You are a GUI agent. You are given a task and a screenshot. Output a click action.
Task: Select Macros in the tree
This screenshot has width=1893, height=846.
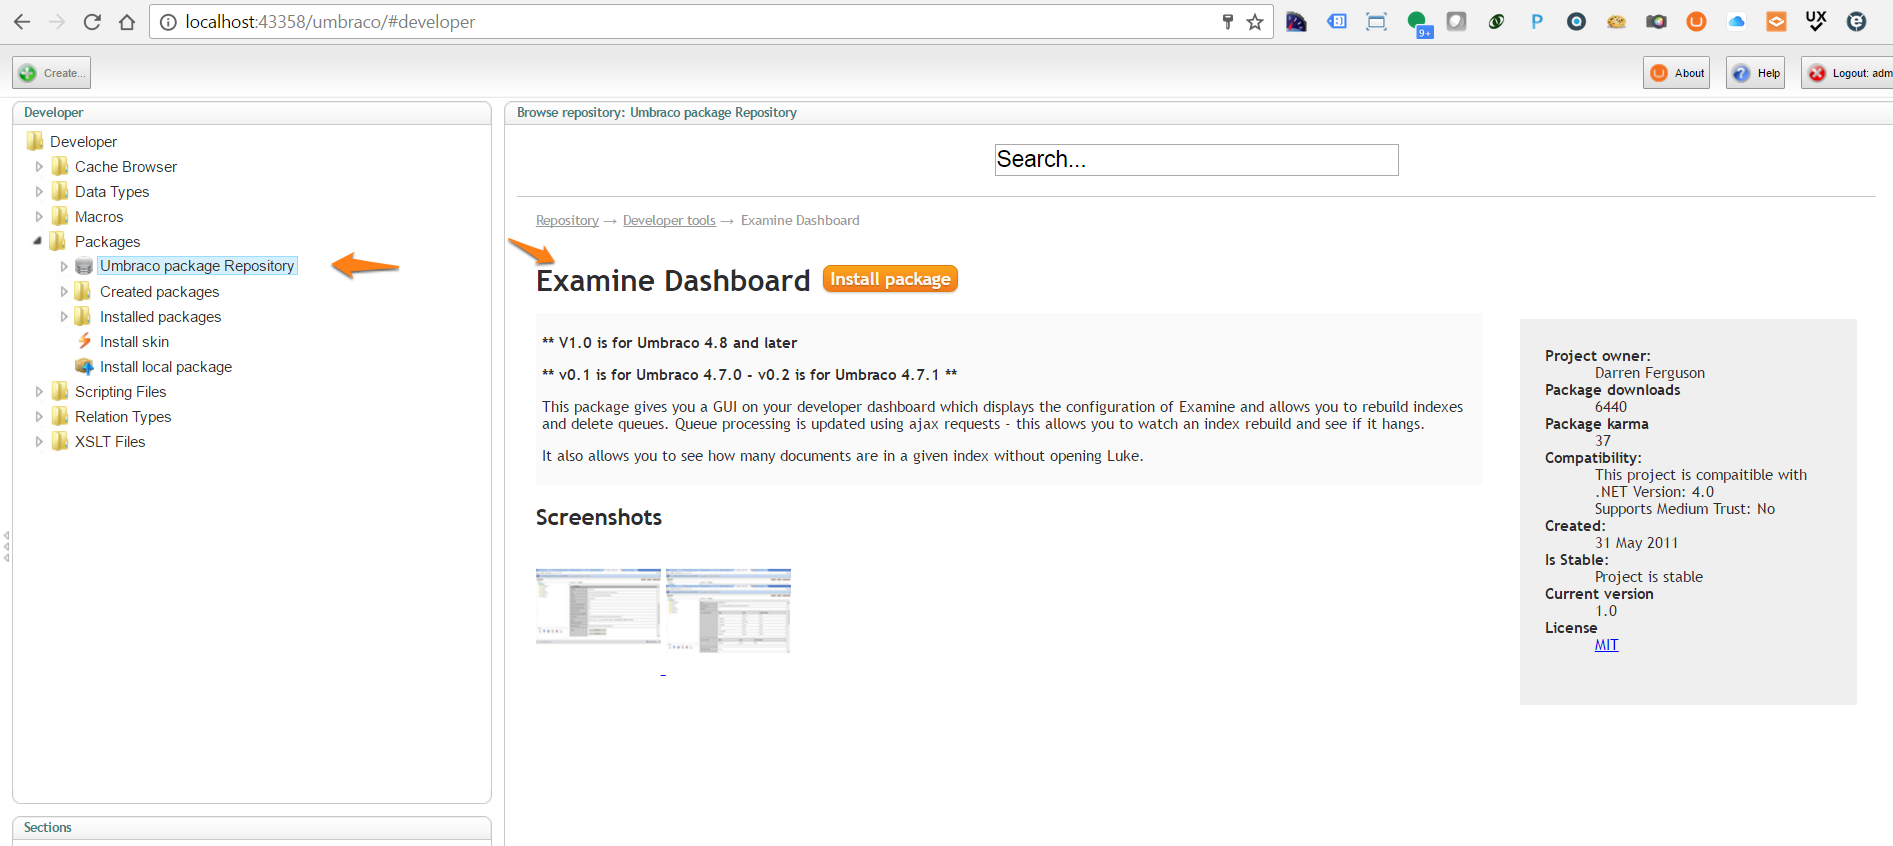click(99, 217)
